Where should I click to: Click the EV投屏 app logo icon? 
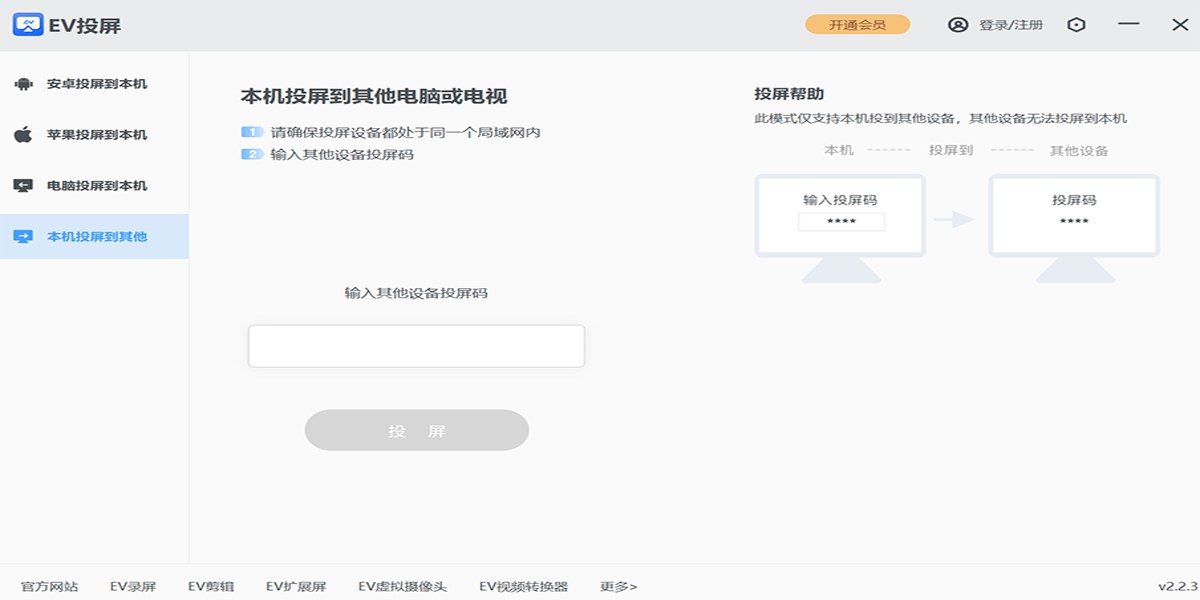coord(28,24)
